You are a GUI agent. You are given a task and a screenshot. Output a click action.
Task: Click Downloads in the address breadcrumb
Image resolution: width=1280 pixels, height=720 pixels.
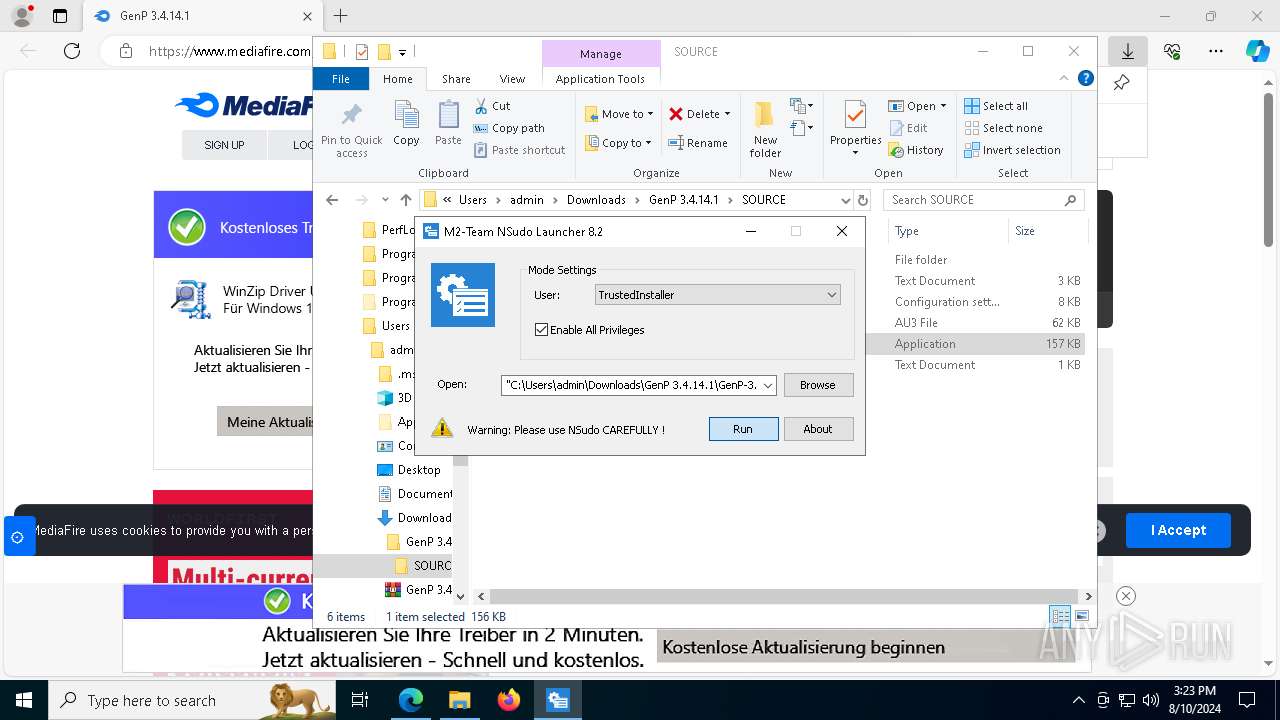(x=596, y=200)
